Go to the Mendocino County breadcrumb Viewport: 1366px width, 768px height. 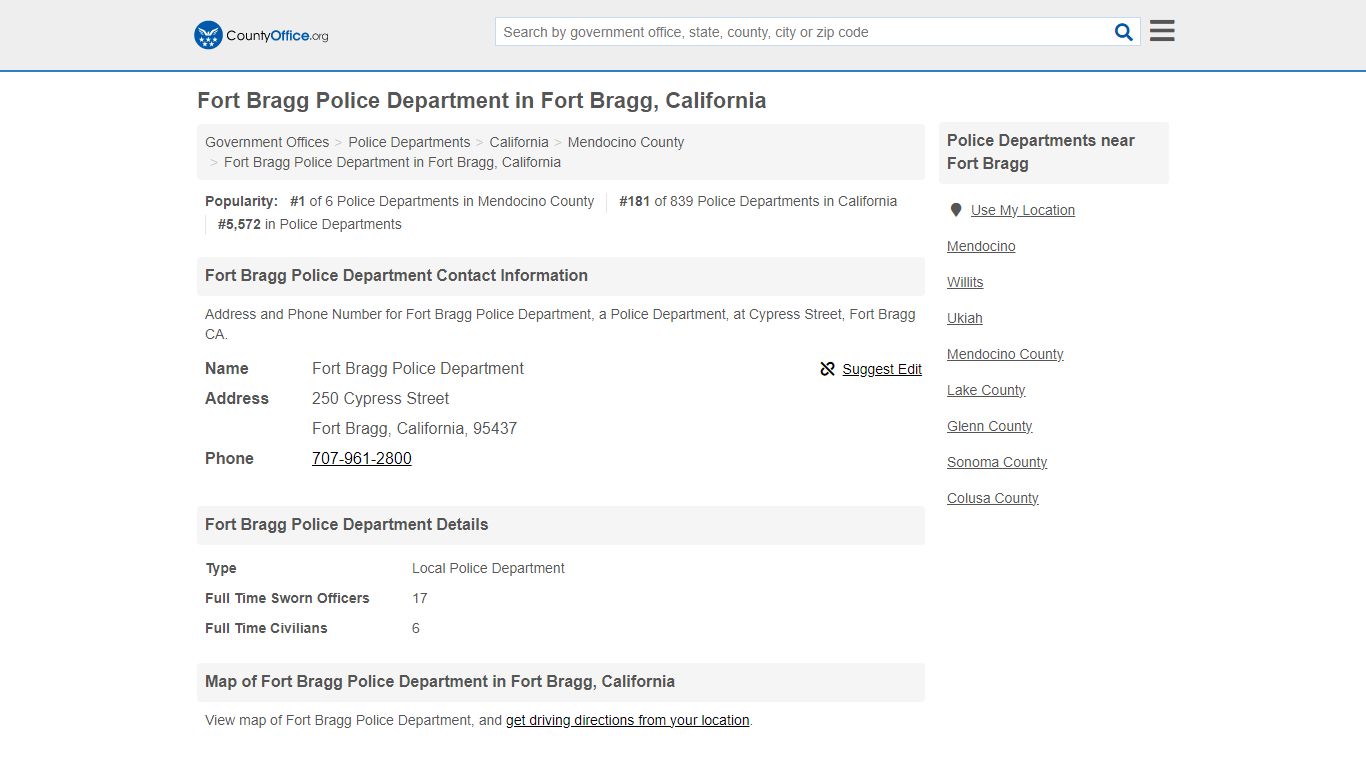click(x=626, y=142)
